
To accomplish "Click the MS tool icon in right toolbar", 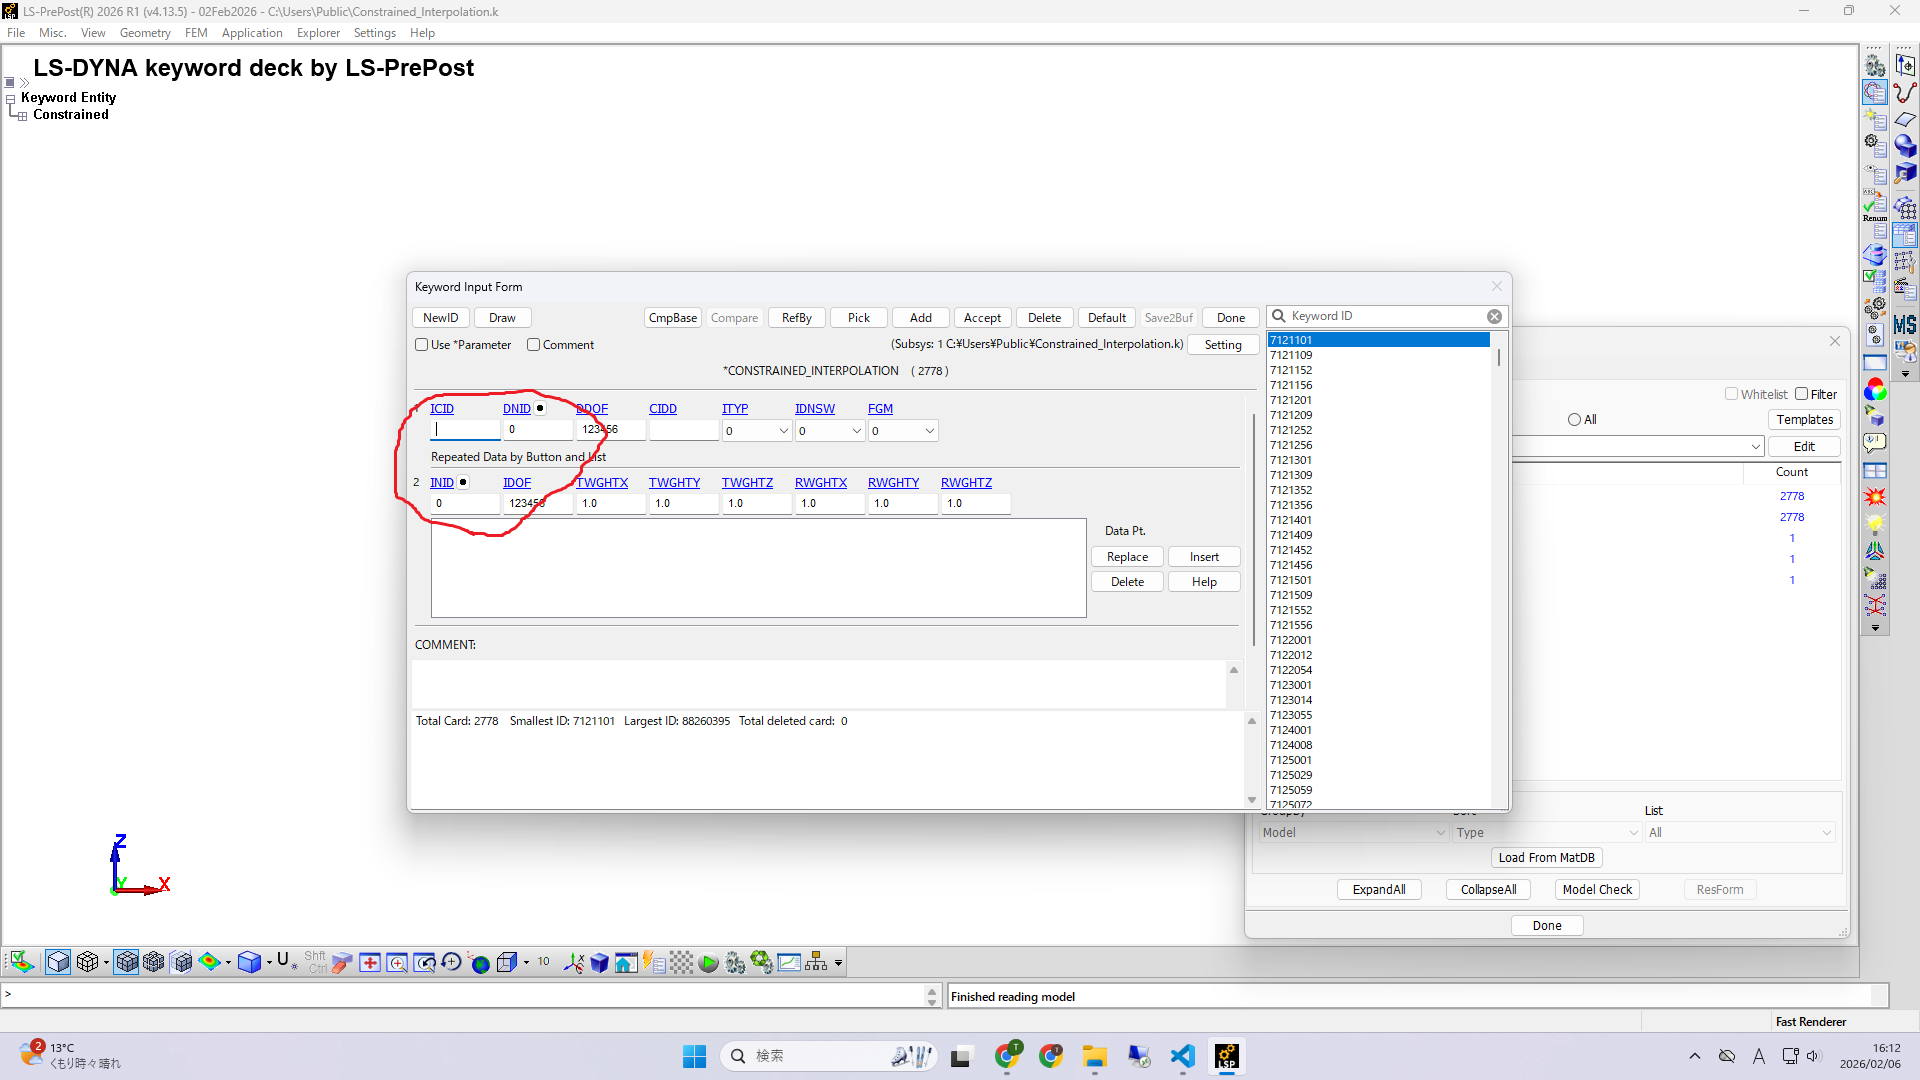I will 1905,324.
